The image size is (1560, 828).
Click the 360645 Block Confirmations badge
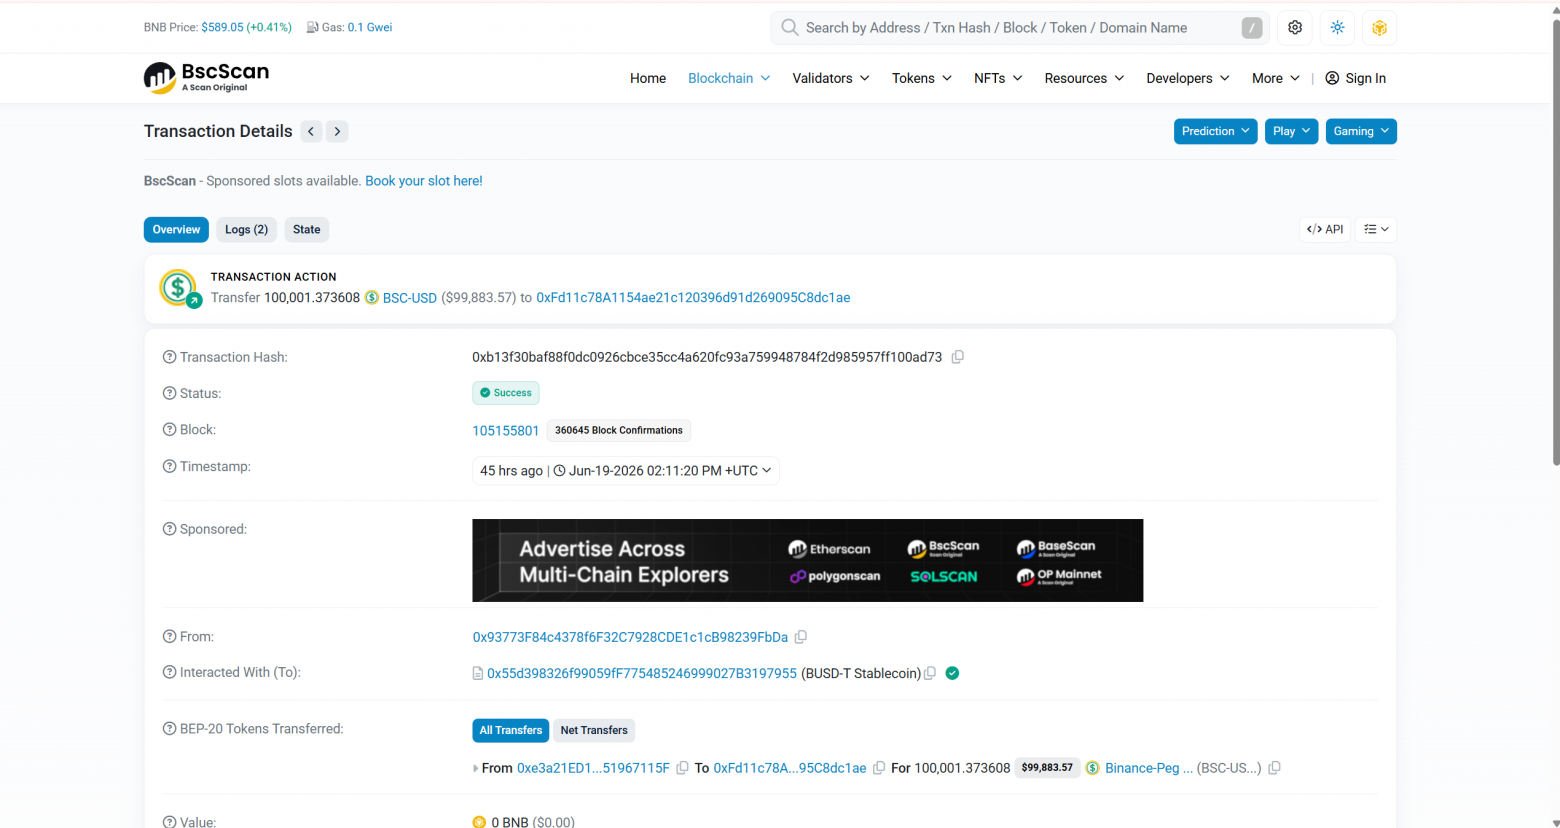pyautogui.click(x=619, y=431)
